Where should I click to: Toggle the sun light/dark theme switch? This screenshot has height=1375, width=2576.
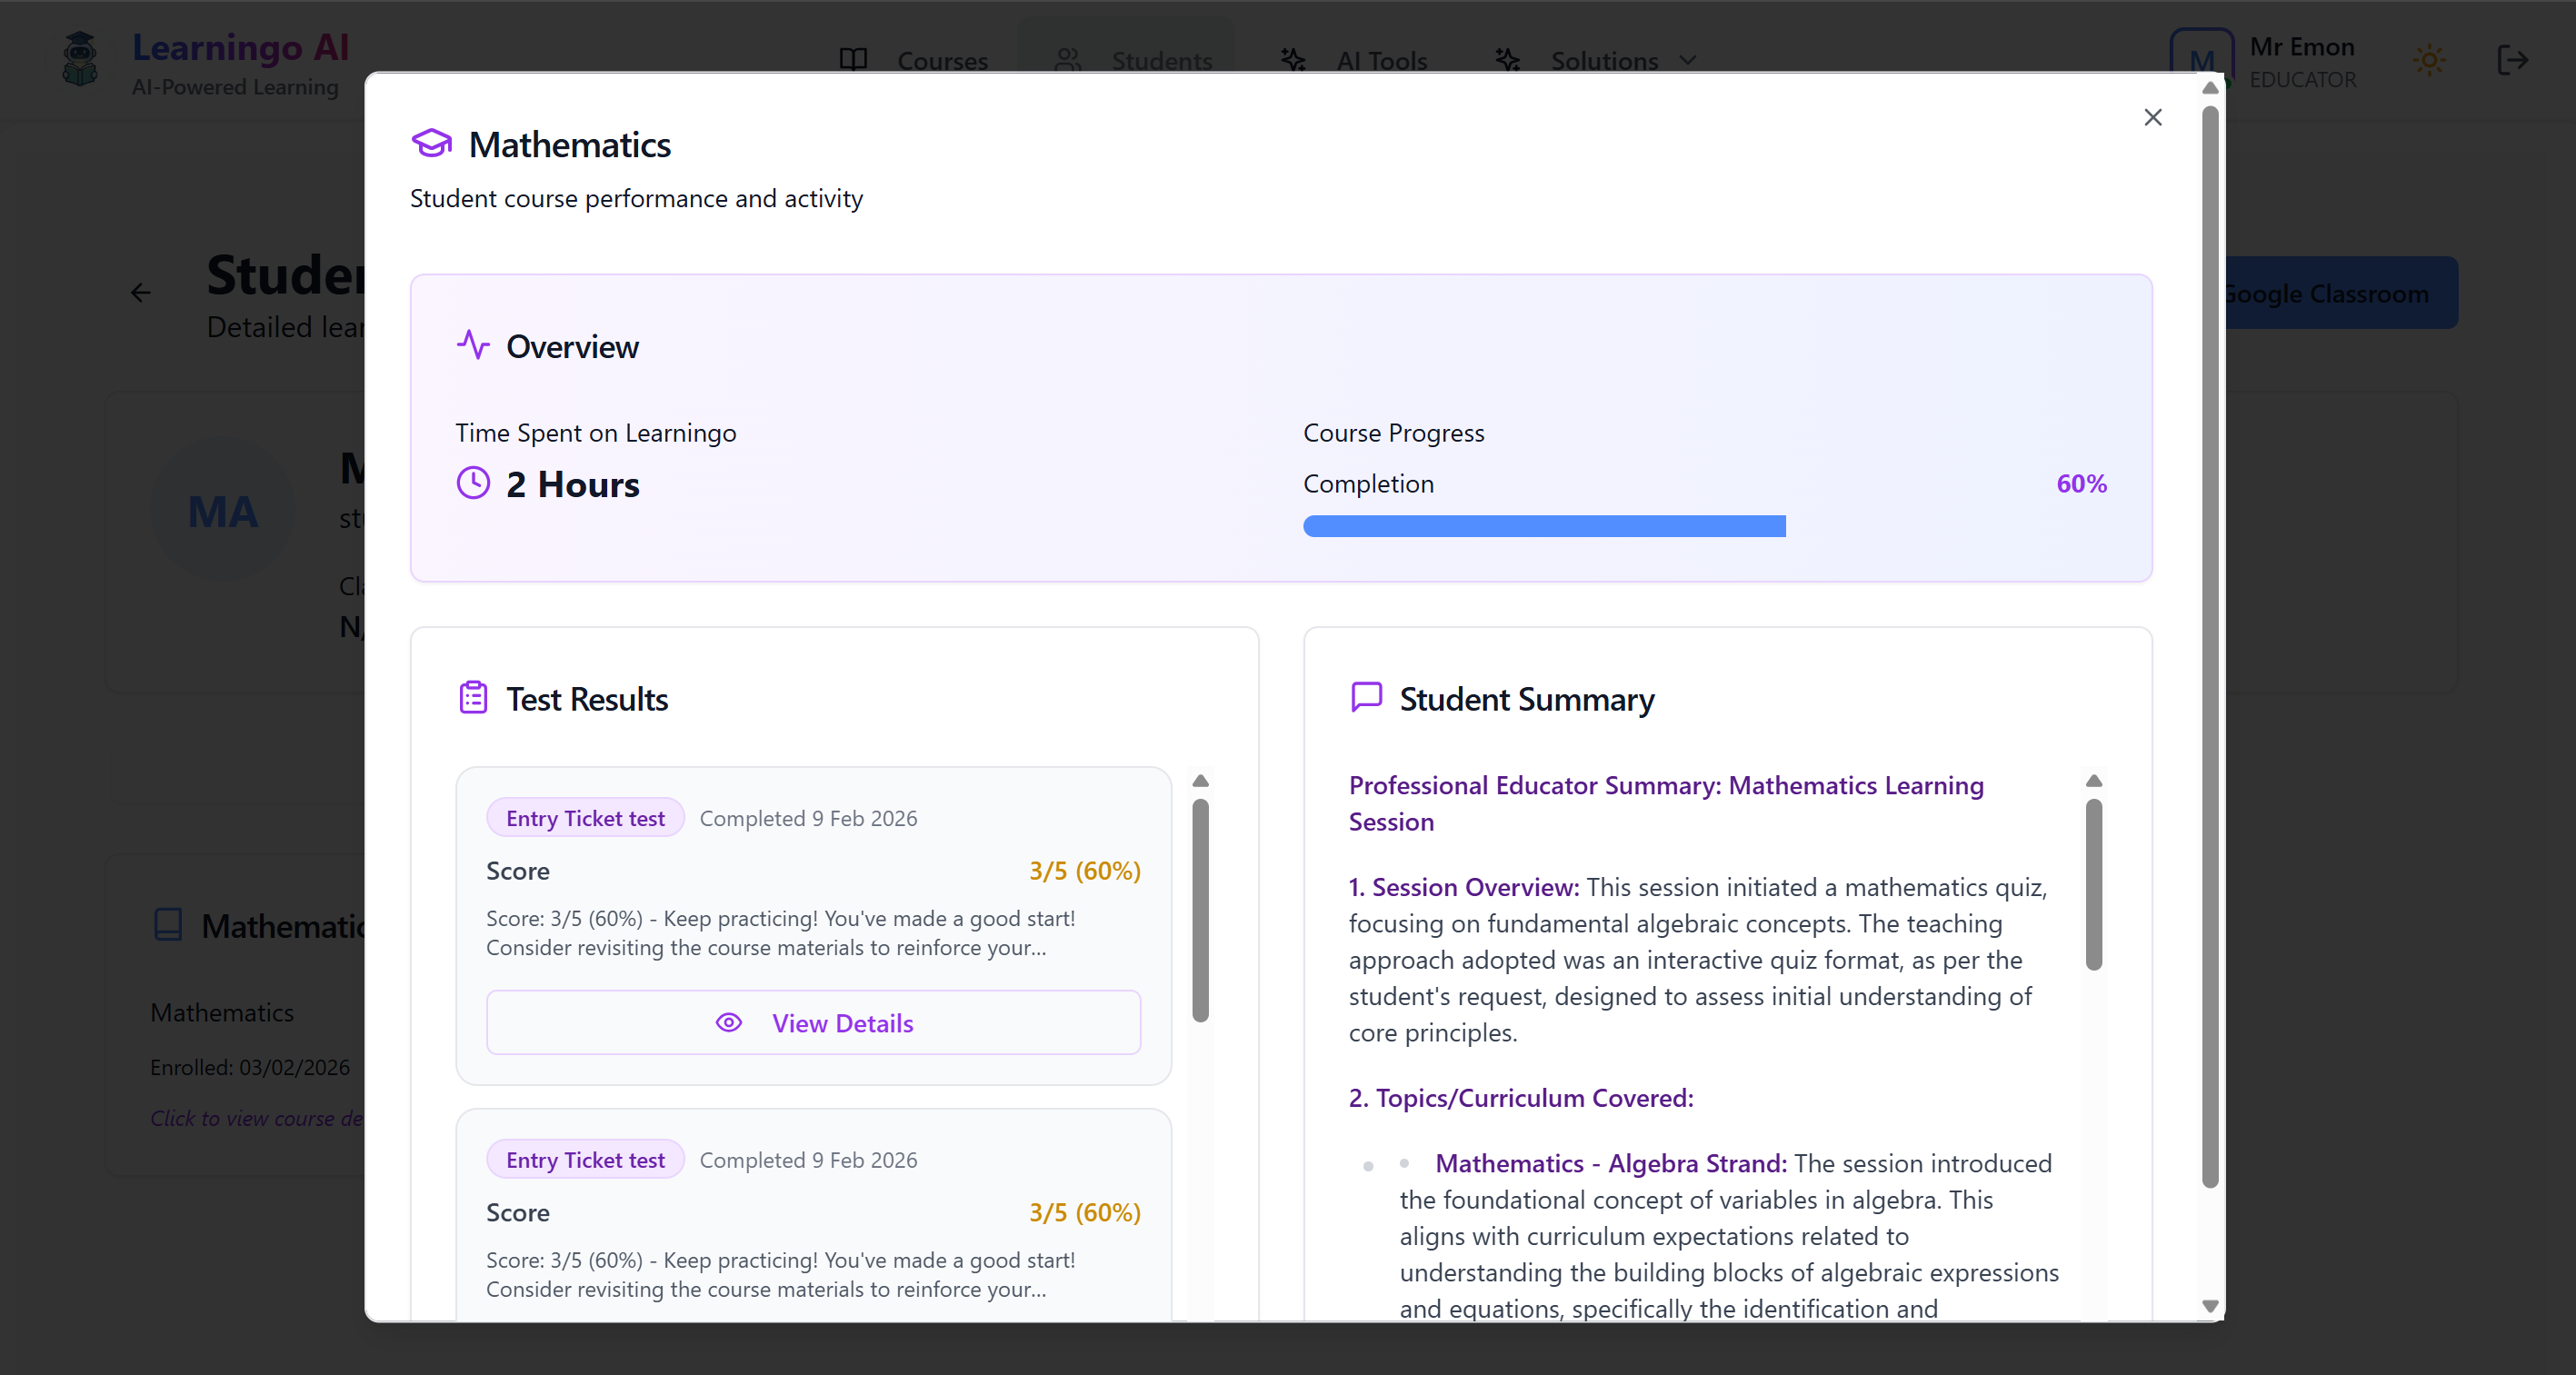pos(2429,60)
